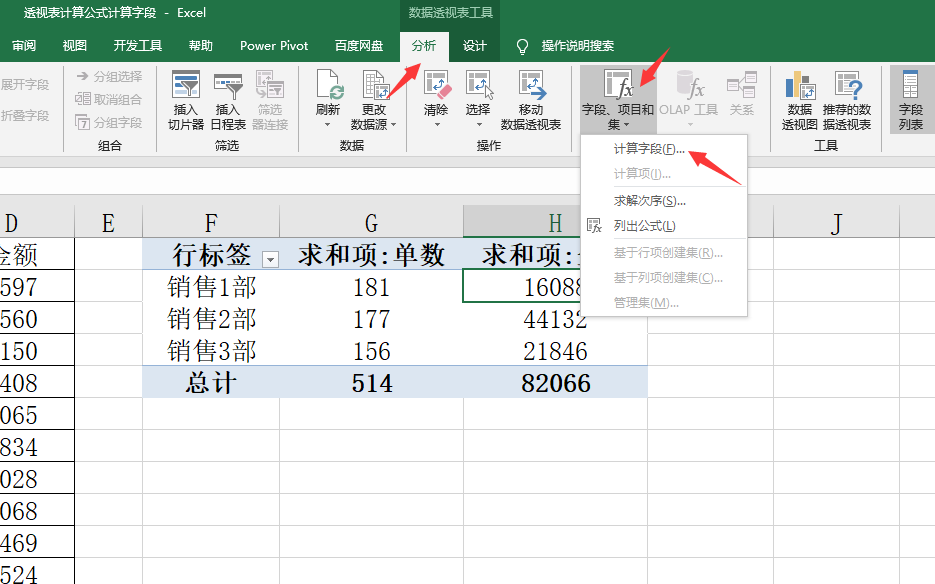Open the 开发工具 ribbon tab
This screenshot has height=584, width=935.
pos(138,46)
